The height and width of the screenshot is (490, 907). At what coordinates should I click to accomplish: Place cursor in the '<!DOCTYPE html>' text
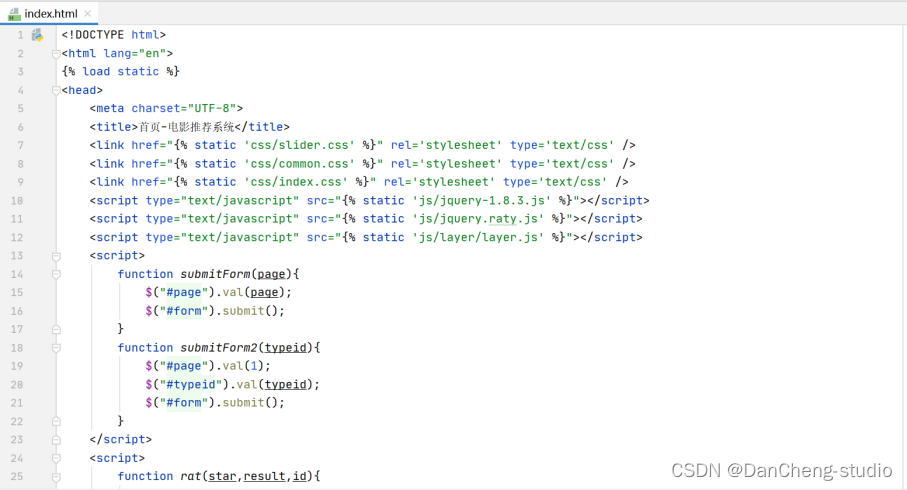[x=113, y=35]
